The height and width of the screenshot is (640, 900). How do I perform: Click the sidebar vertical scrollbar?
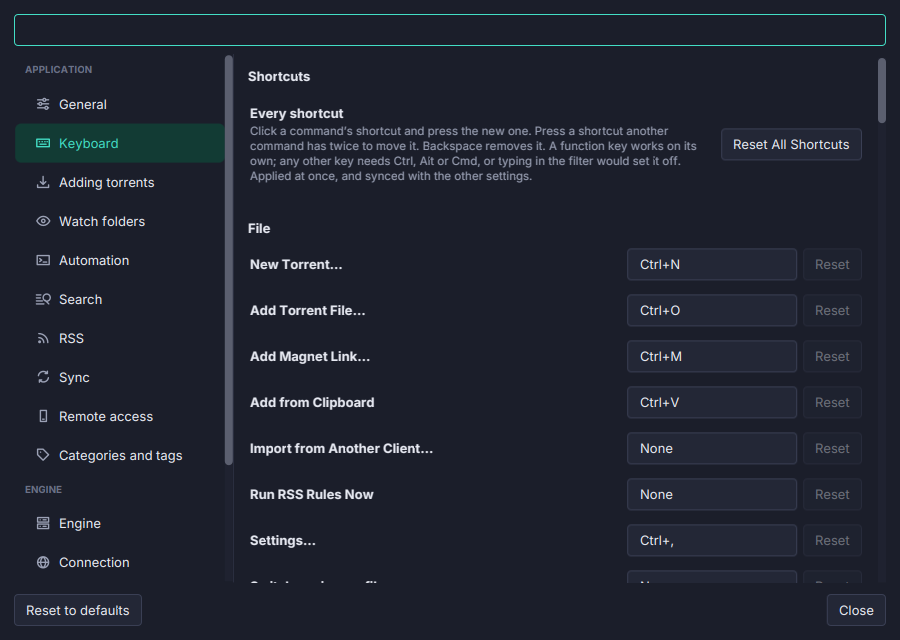228,260
